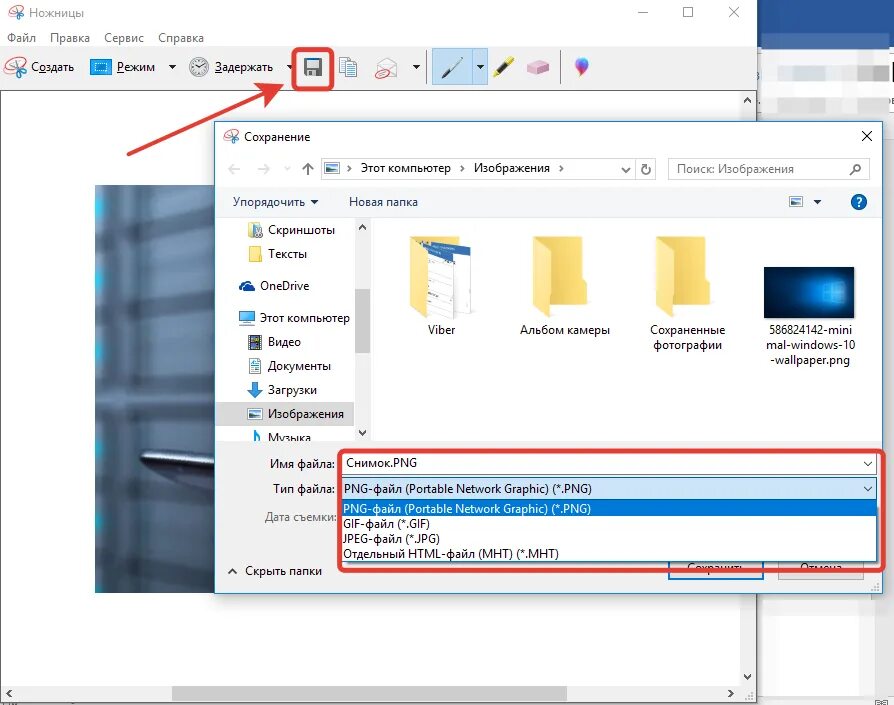Refresh the folder view
The height and width of the screenshot is (705, 894).
click(645, 169)
